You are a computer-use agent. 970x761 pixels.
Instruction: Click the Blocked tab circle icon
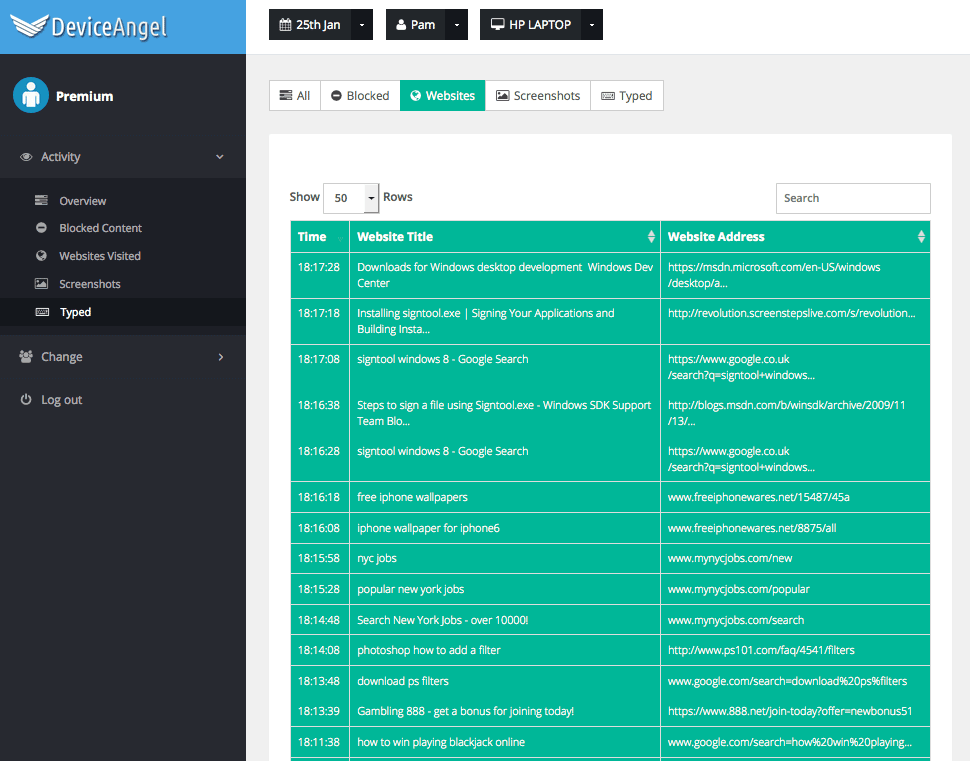337,95
